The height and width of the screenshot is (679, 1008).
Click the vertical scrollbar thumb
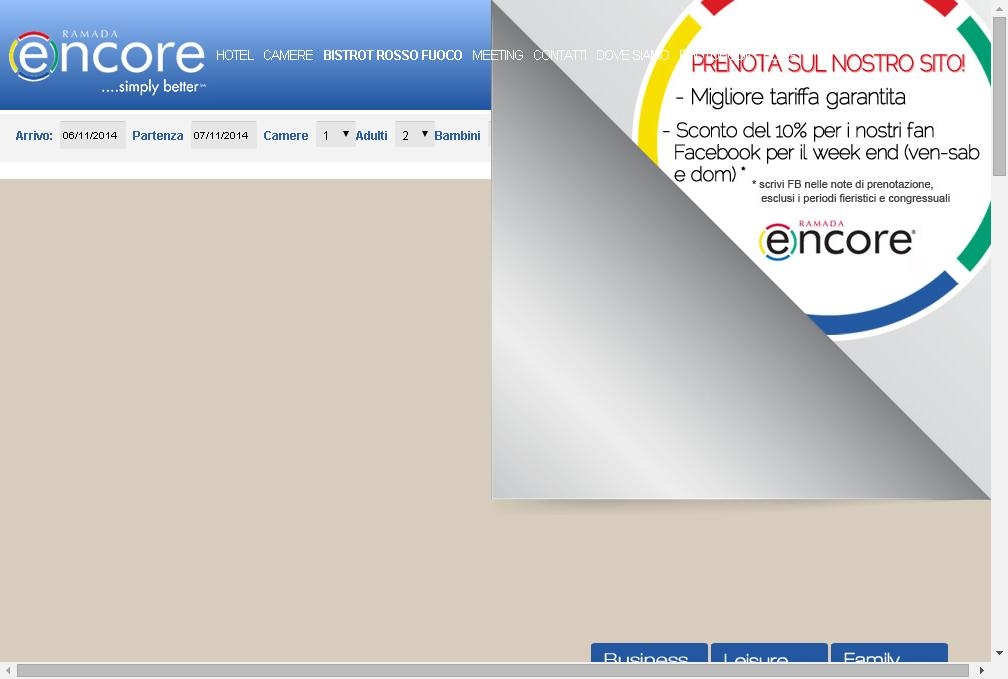coord(999,96)
